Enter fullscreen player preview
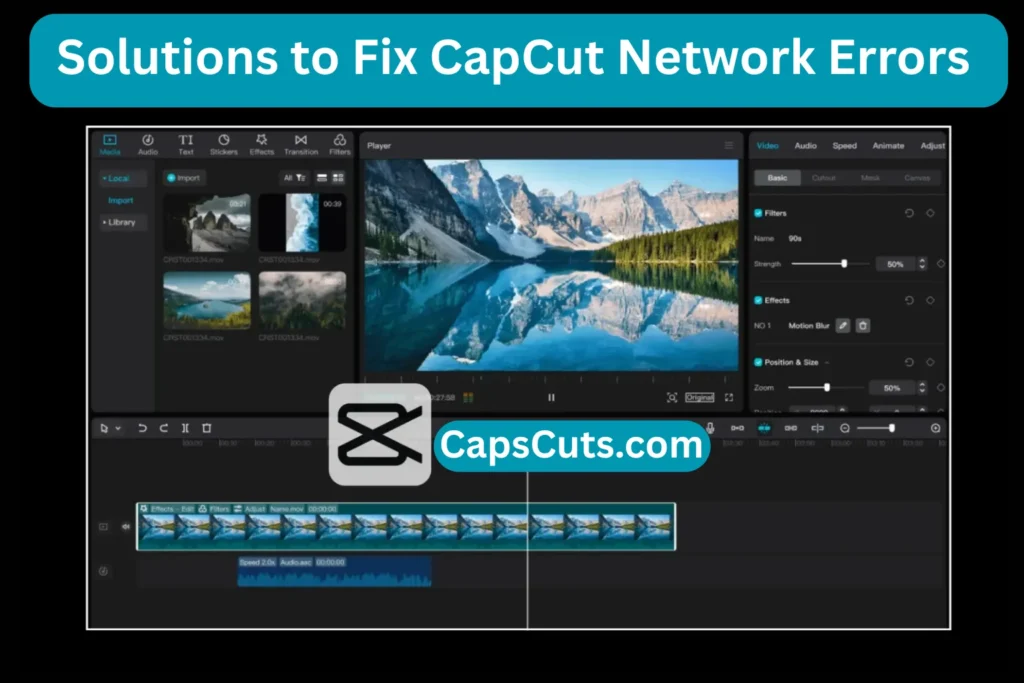 729,397
